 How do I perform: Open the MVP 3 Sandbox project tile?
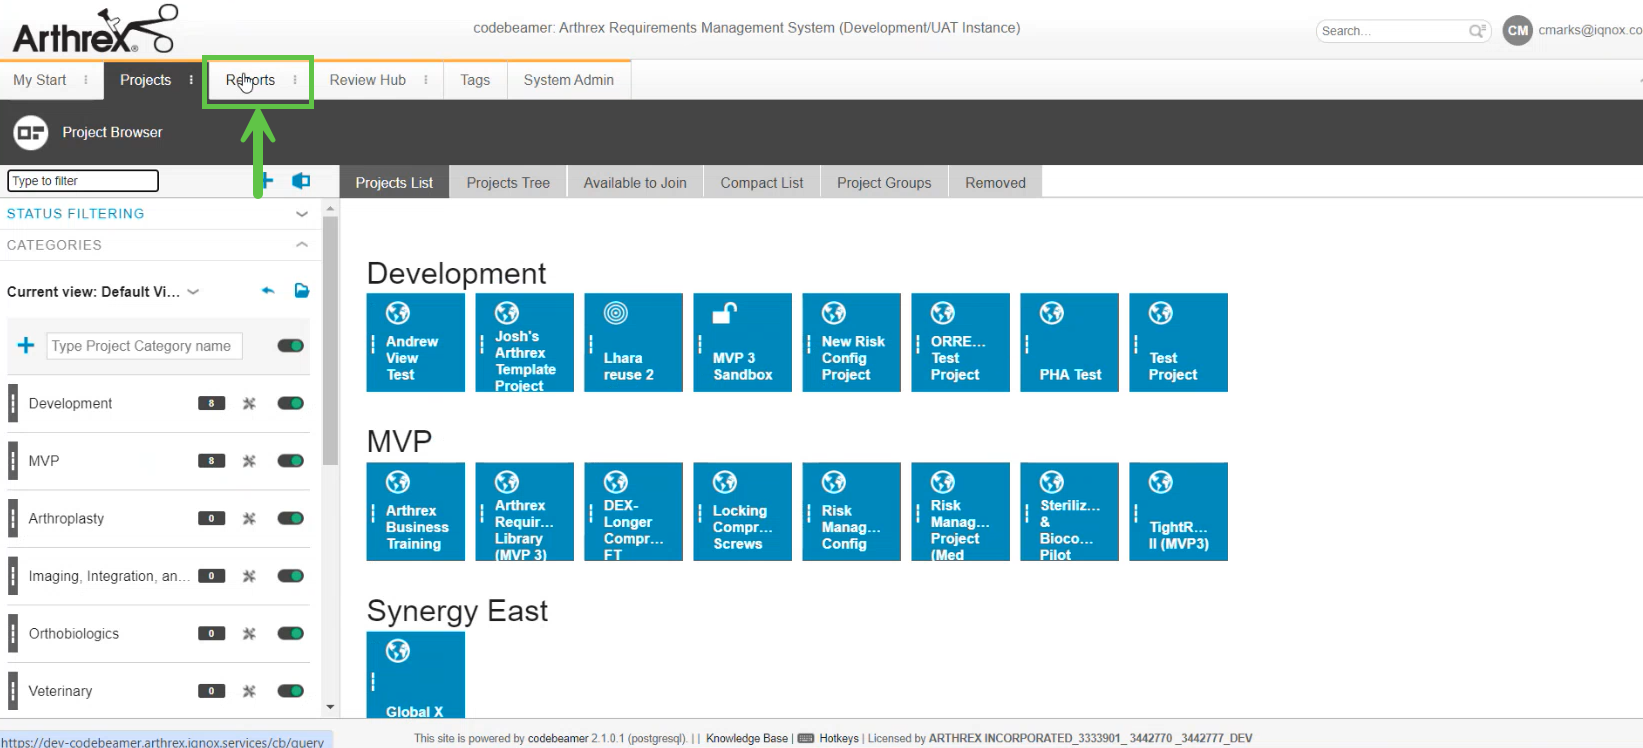(x=742, y=342)
